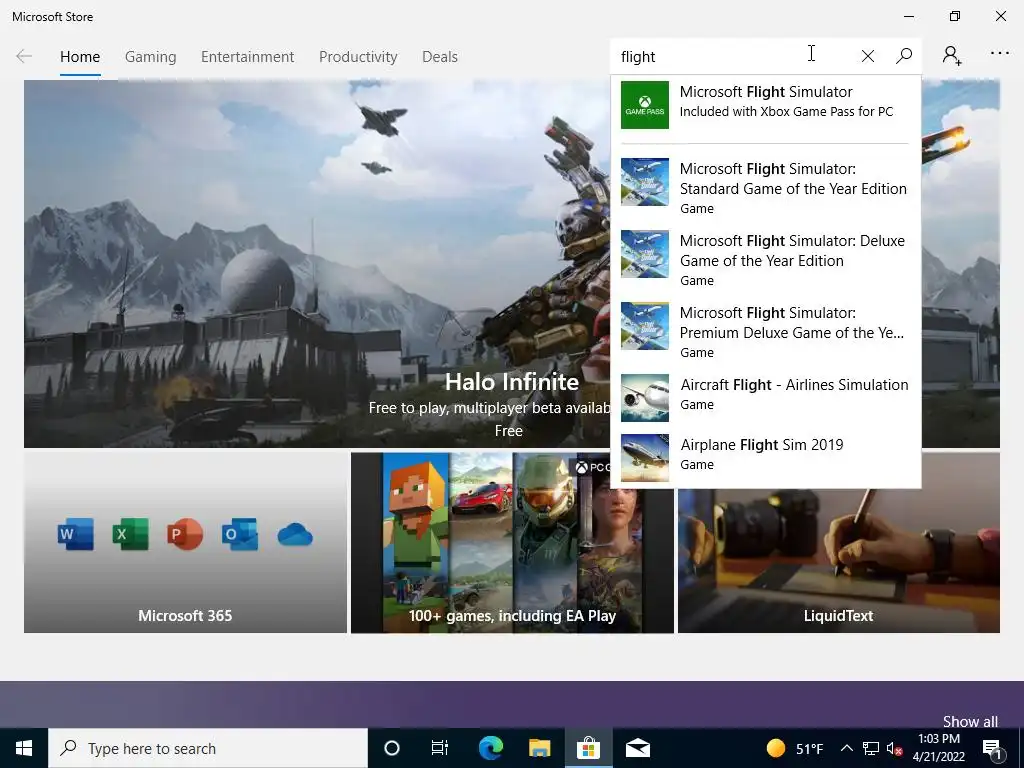Open File Explorer from taskbar
Screen dimensions: 1024x768
[539, 748]
